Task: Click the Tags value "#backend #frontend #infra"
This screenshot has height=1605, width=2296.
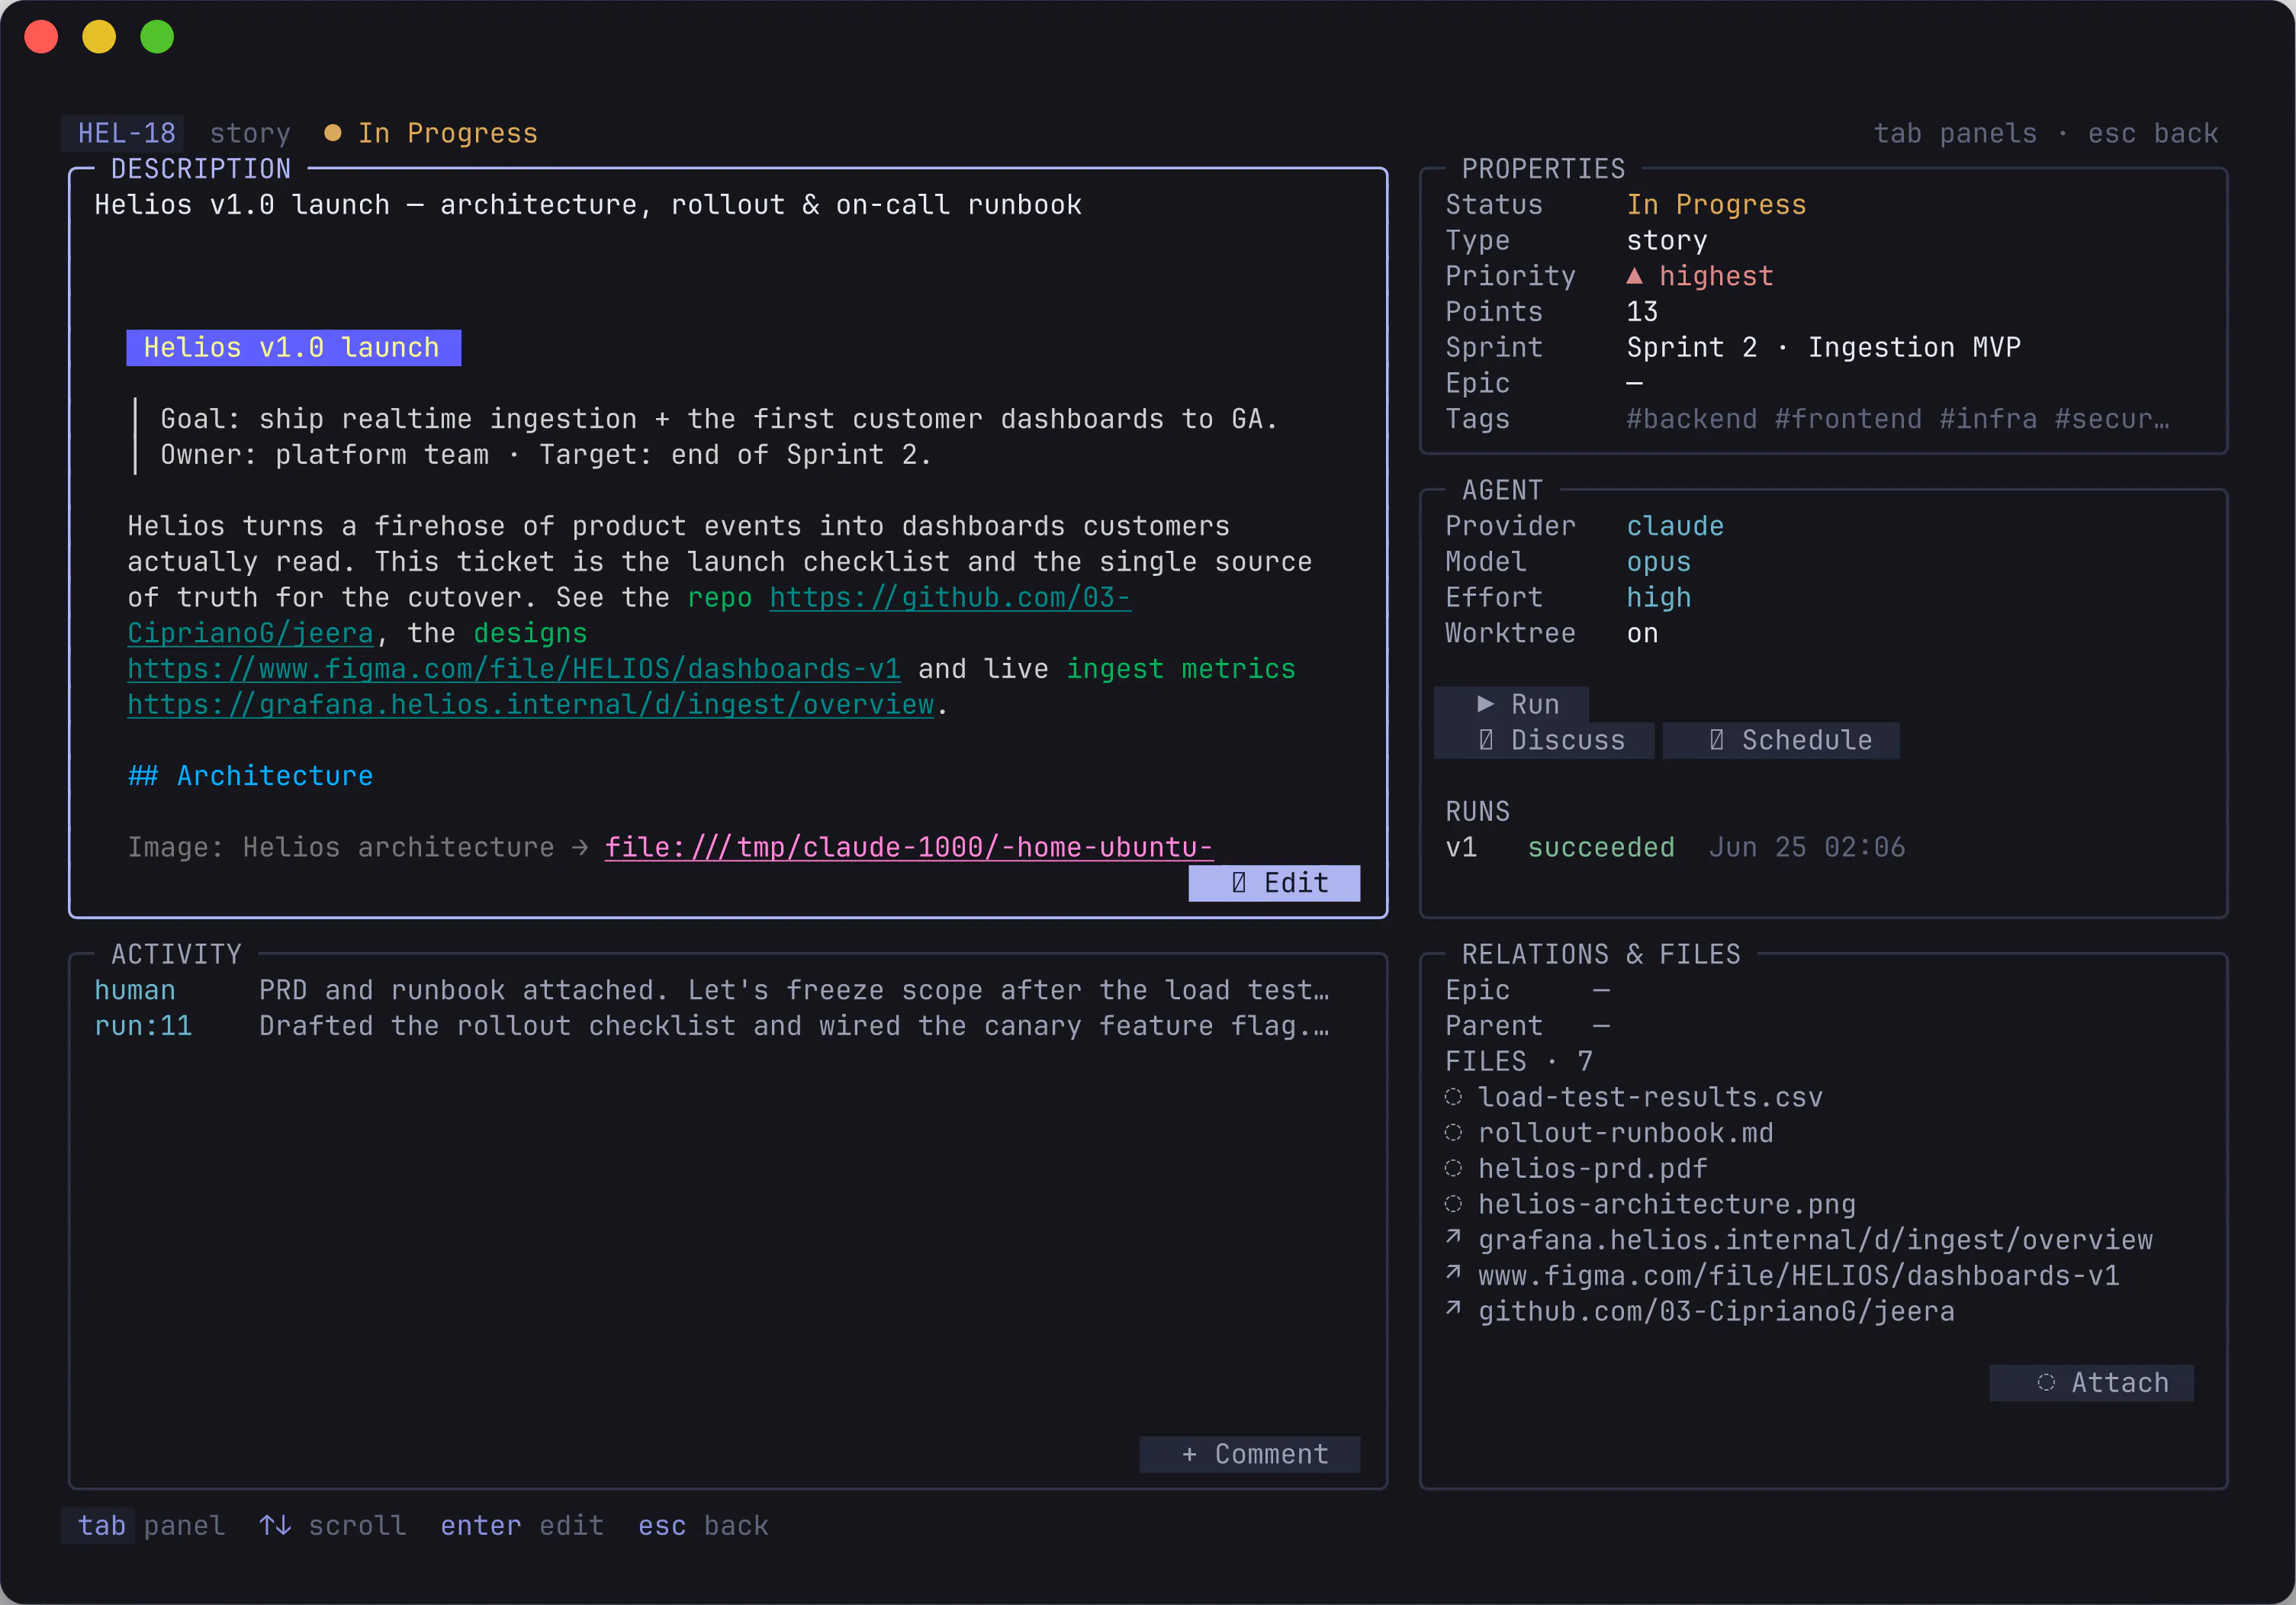Action: pos(1897,419)
